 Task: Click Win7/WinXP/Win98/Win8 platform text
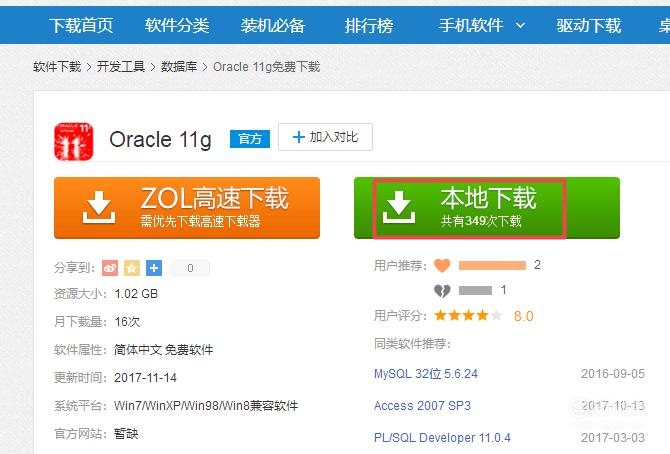coord(206,406)
